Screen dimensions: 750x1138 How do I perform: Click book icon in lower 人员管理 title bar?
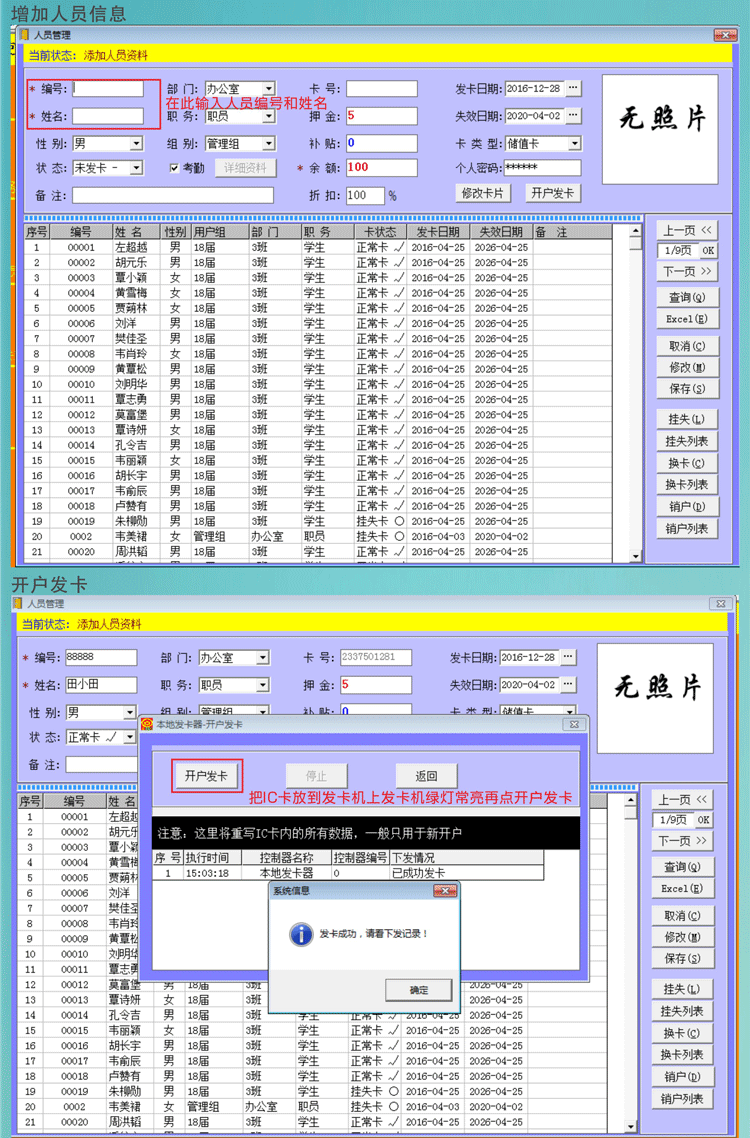pos(17,604)
